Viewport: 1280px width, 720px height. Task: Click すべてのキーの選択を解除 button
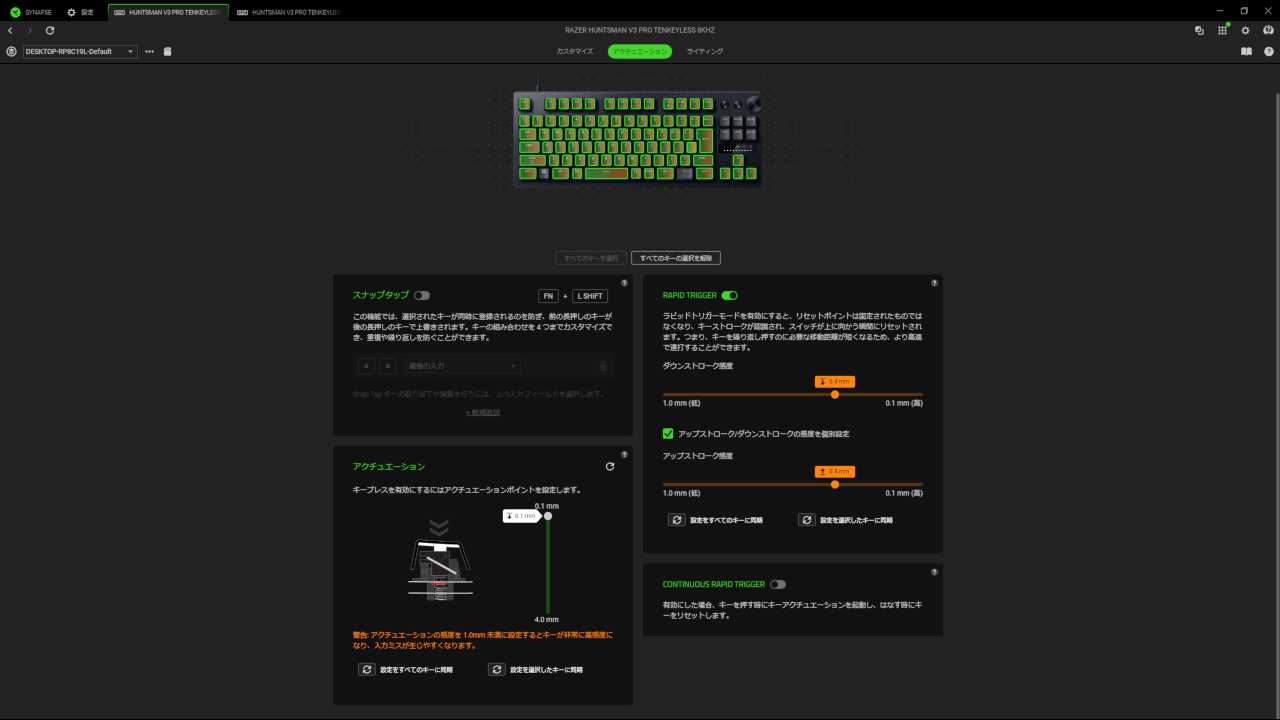(676, 258)
